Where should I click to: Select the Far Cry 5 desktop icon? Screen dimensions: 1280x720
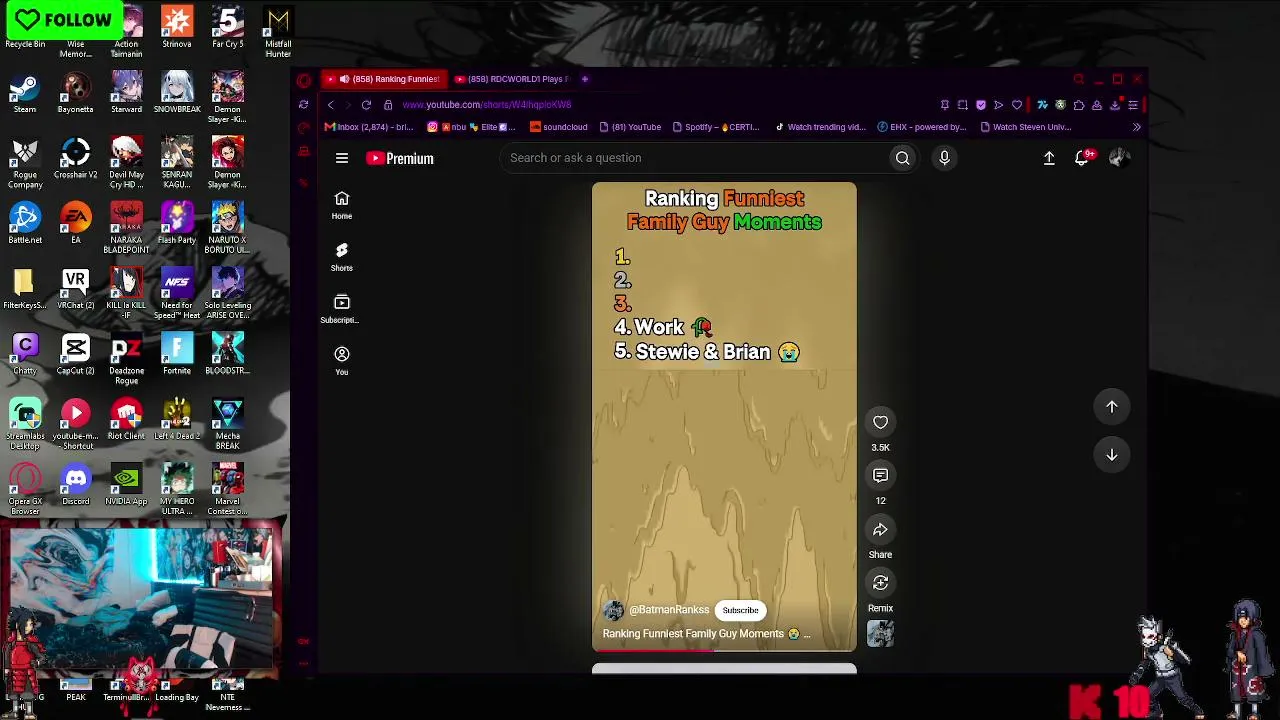pos(228,28)
